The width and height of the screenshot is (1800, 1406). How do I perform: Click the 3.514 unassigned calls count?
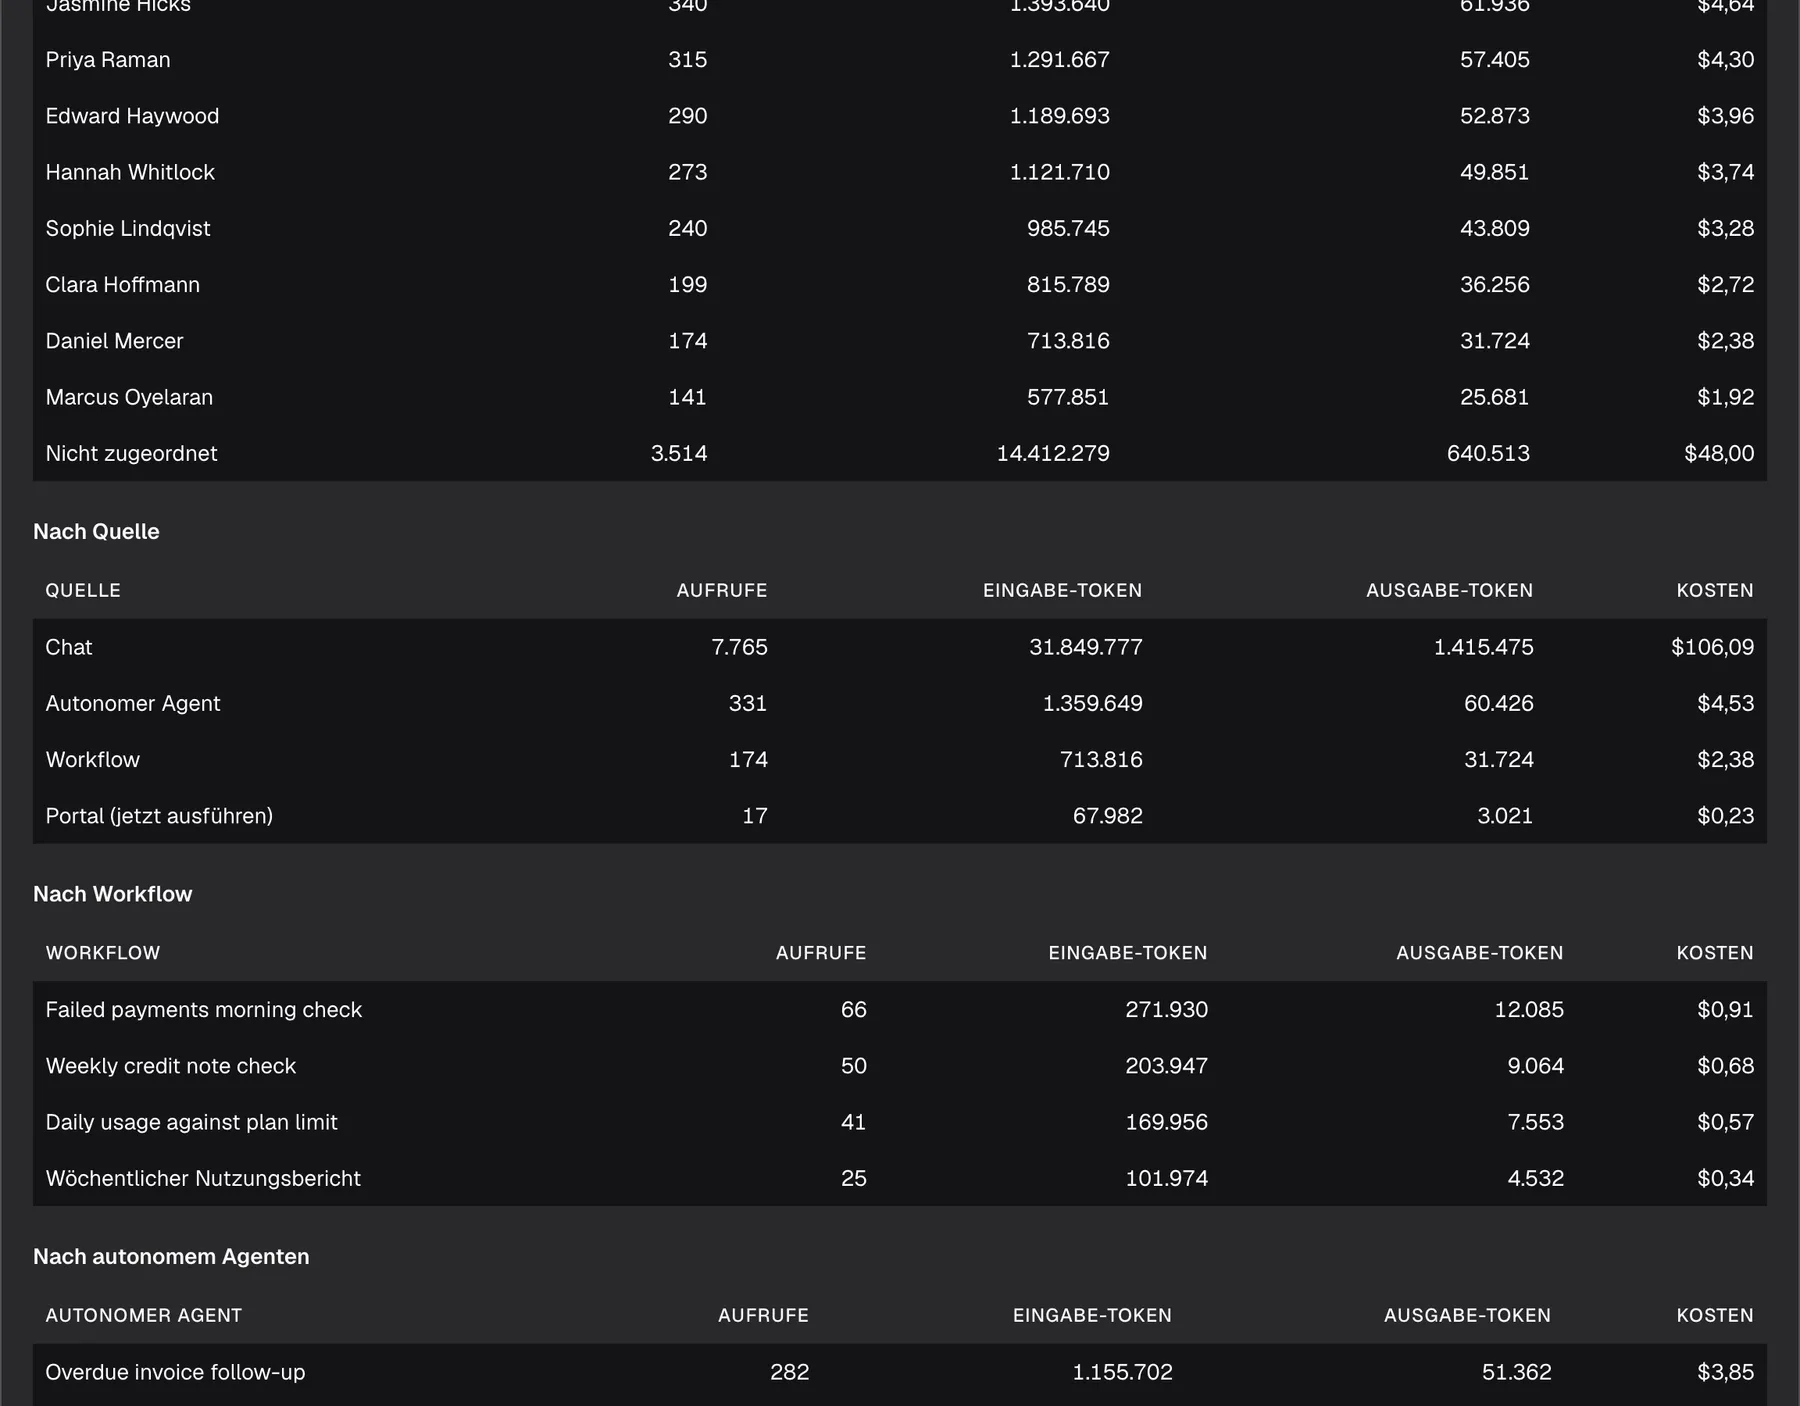tap(679, 453)
